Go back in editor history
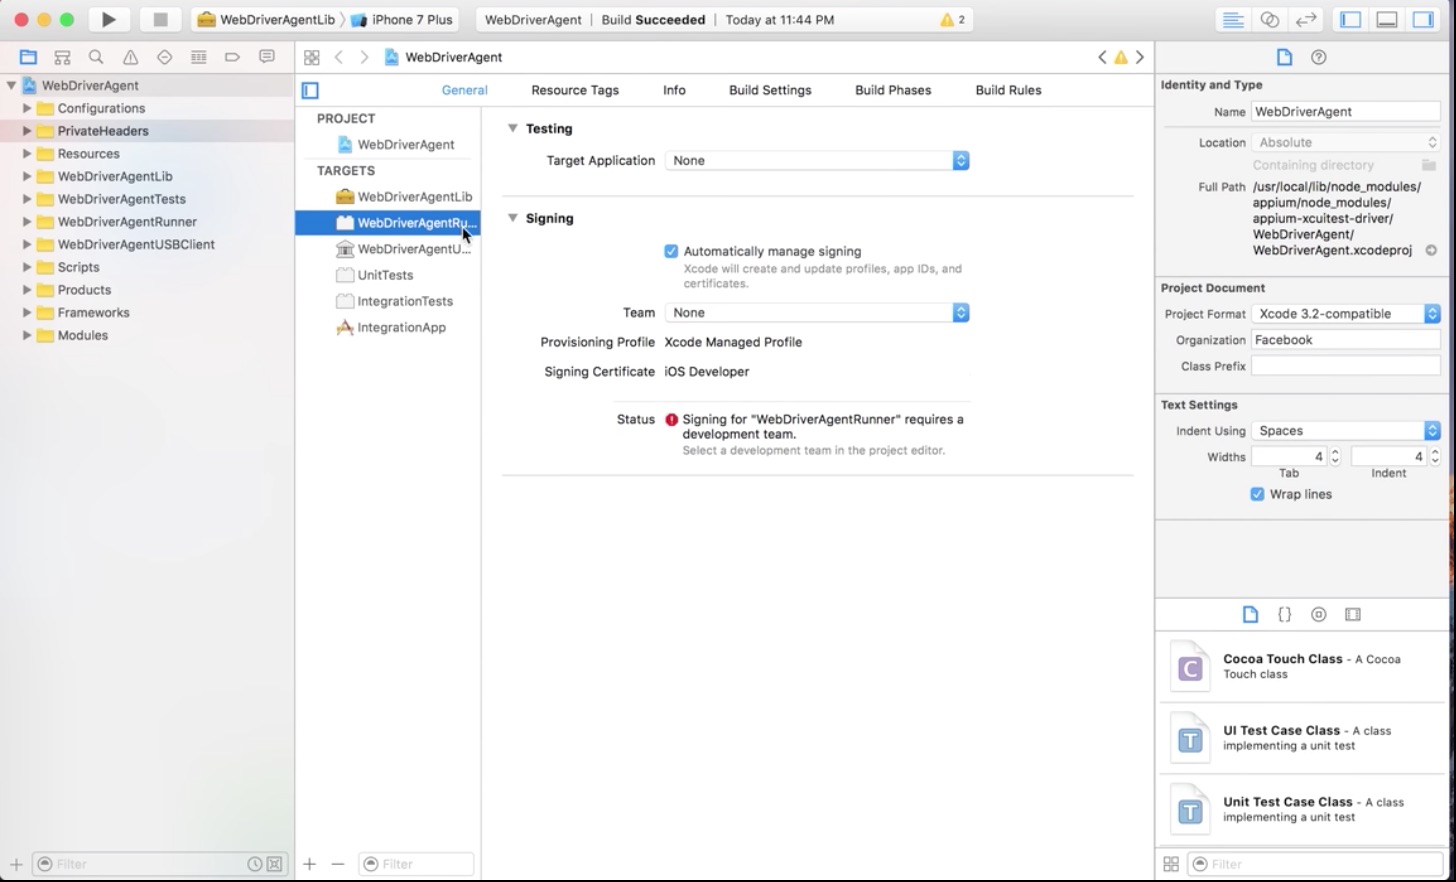 click(x=339, y=57)
